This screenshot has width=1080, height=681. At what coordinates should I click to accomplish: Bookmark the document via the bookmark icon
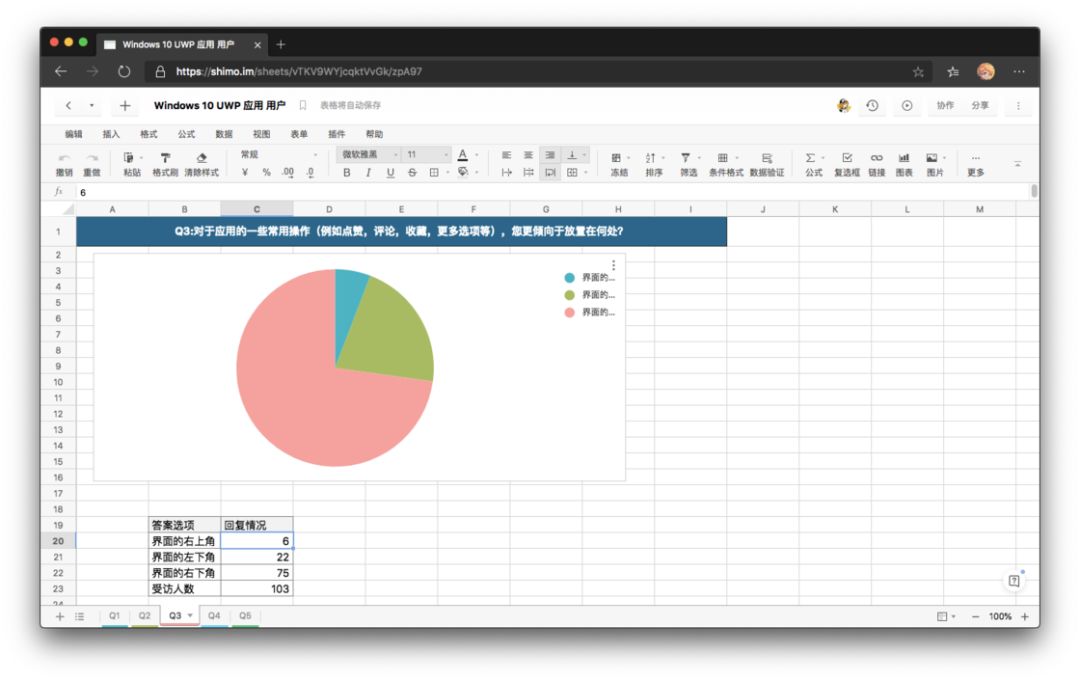point(302,105)
